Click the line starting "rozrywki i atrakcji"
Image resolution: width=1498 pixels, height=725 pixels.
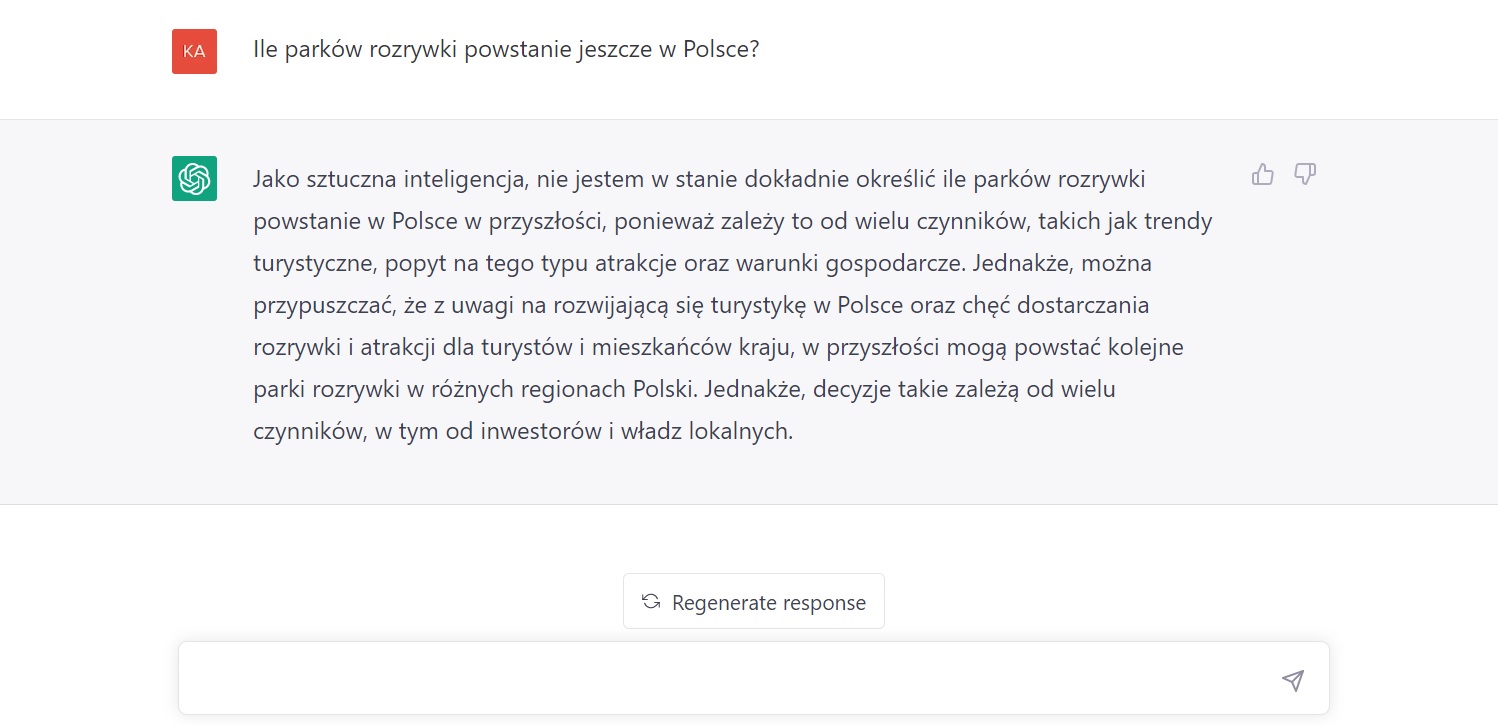718,347
